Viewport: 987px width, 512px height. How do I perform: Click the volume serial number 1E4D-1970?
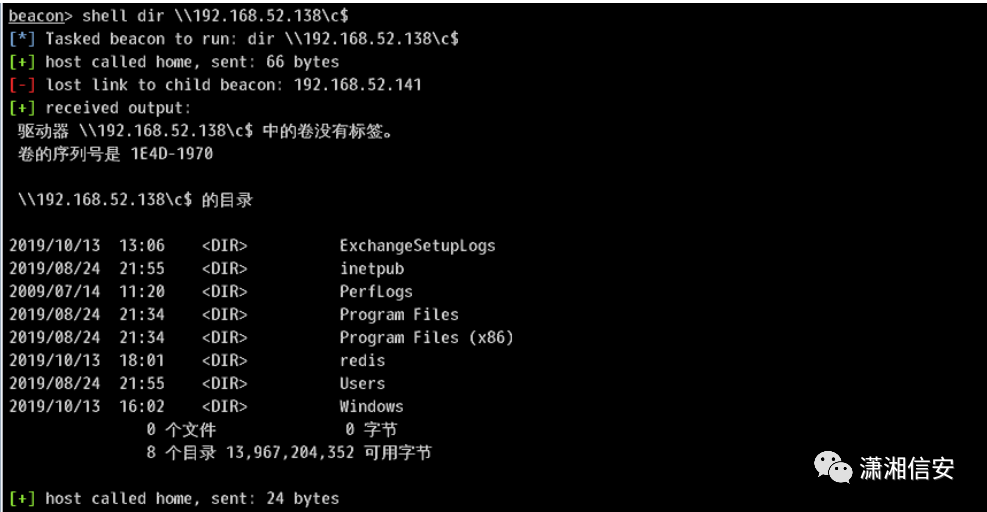click(172, 154)
